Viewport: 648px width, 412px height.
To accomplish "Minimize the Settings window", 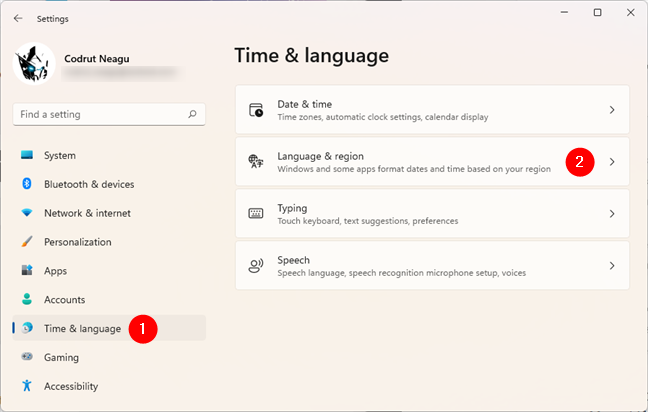I will 564,12.
